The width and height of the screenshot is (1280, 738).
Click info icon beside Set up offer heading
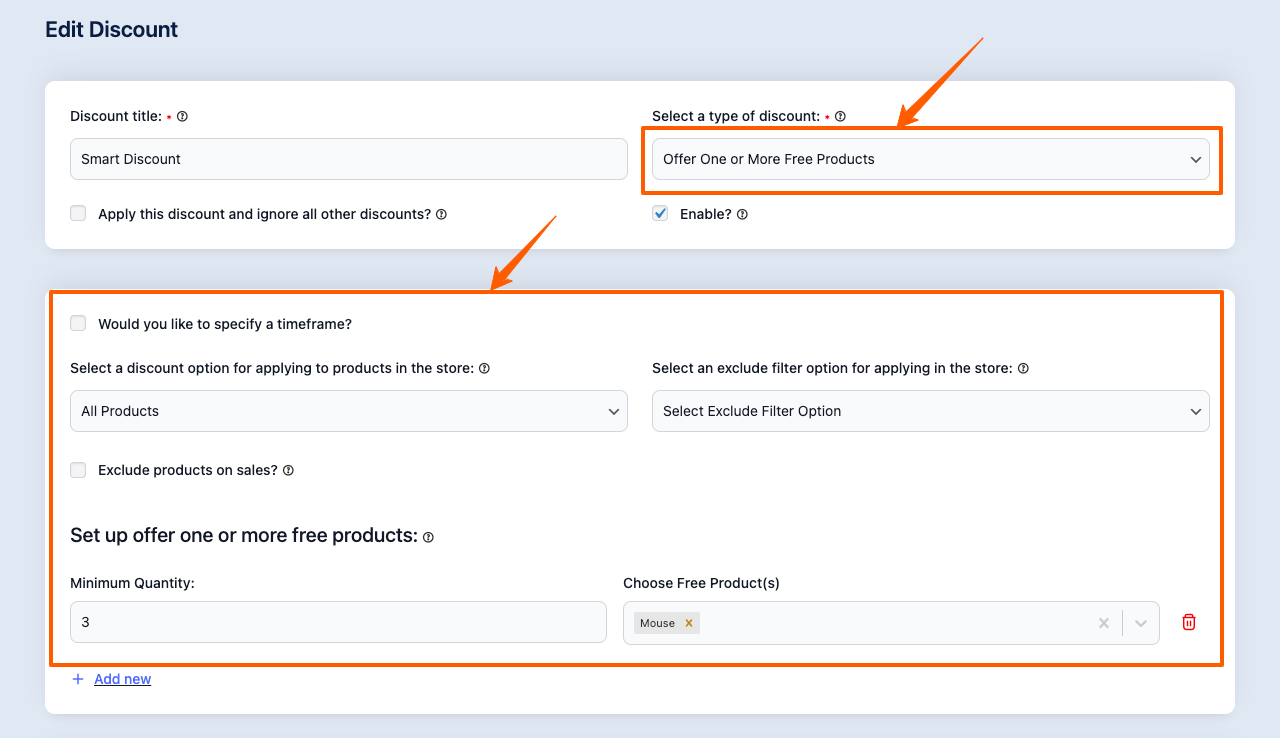click(428, 537)
